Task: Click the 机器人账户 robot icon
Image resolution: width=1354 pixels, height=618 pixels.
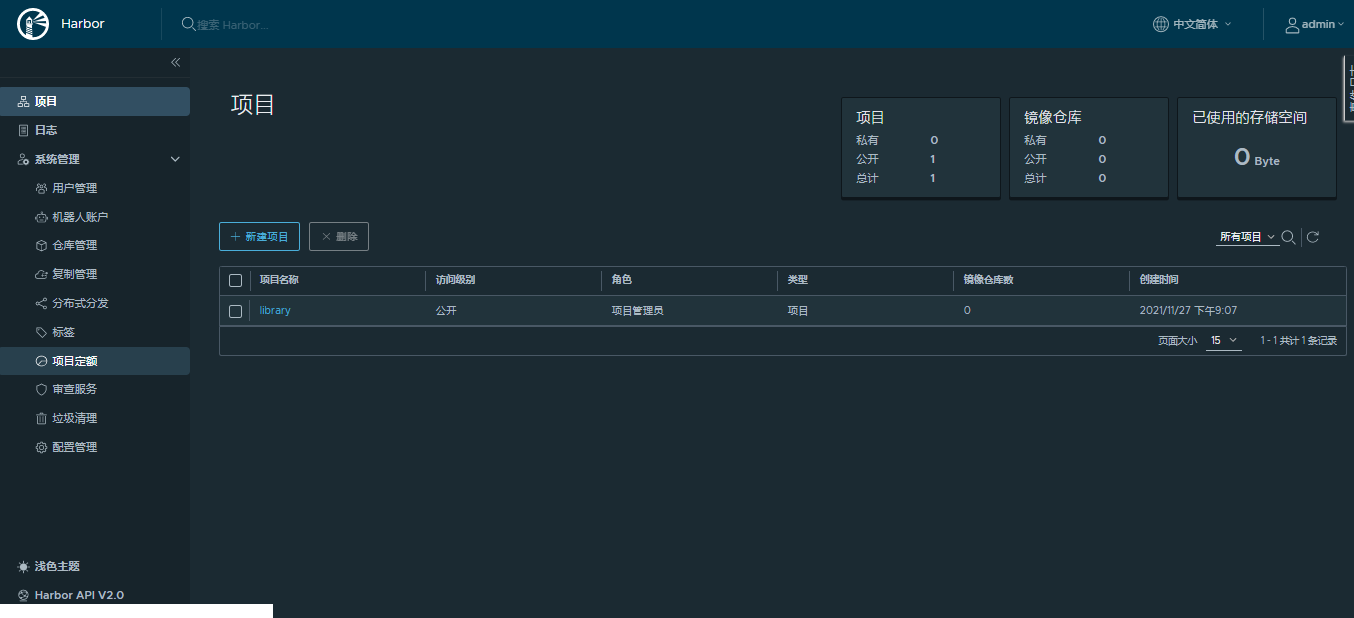Action: click(41, 217)
